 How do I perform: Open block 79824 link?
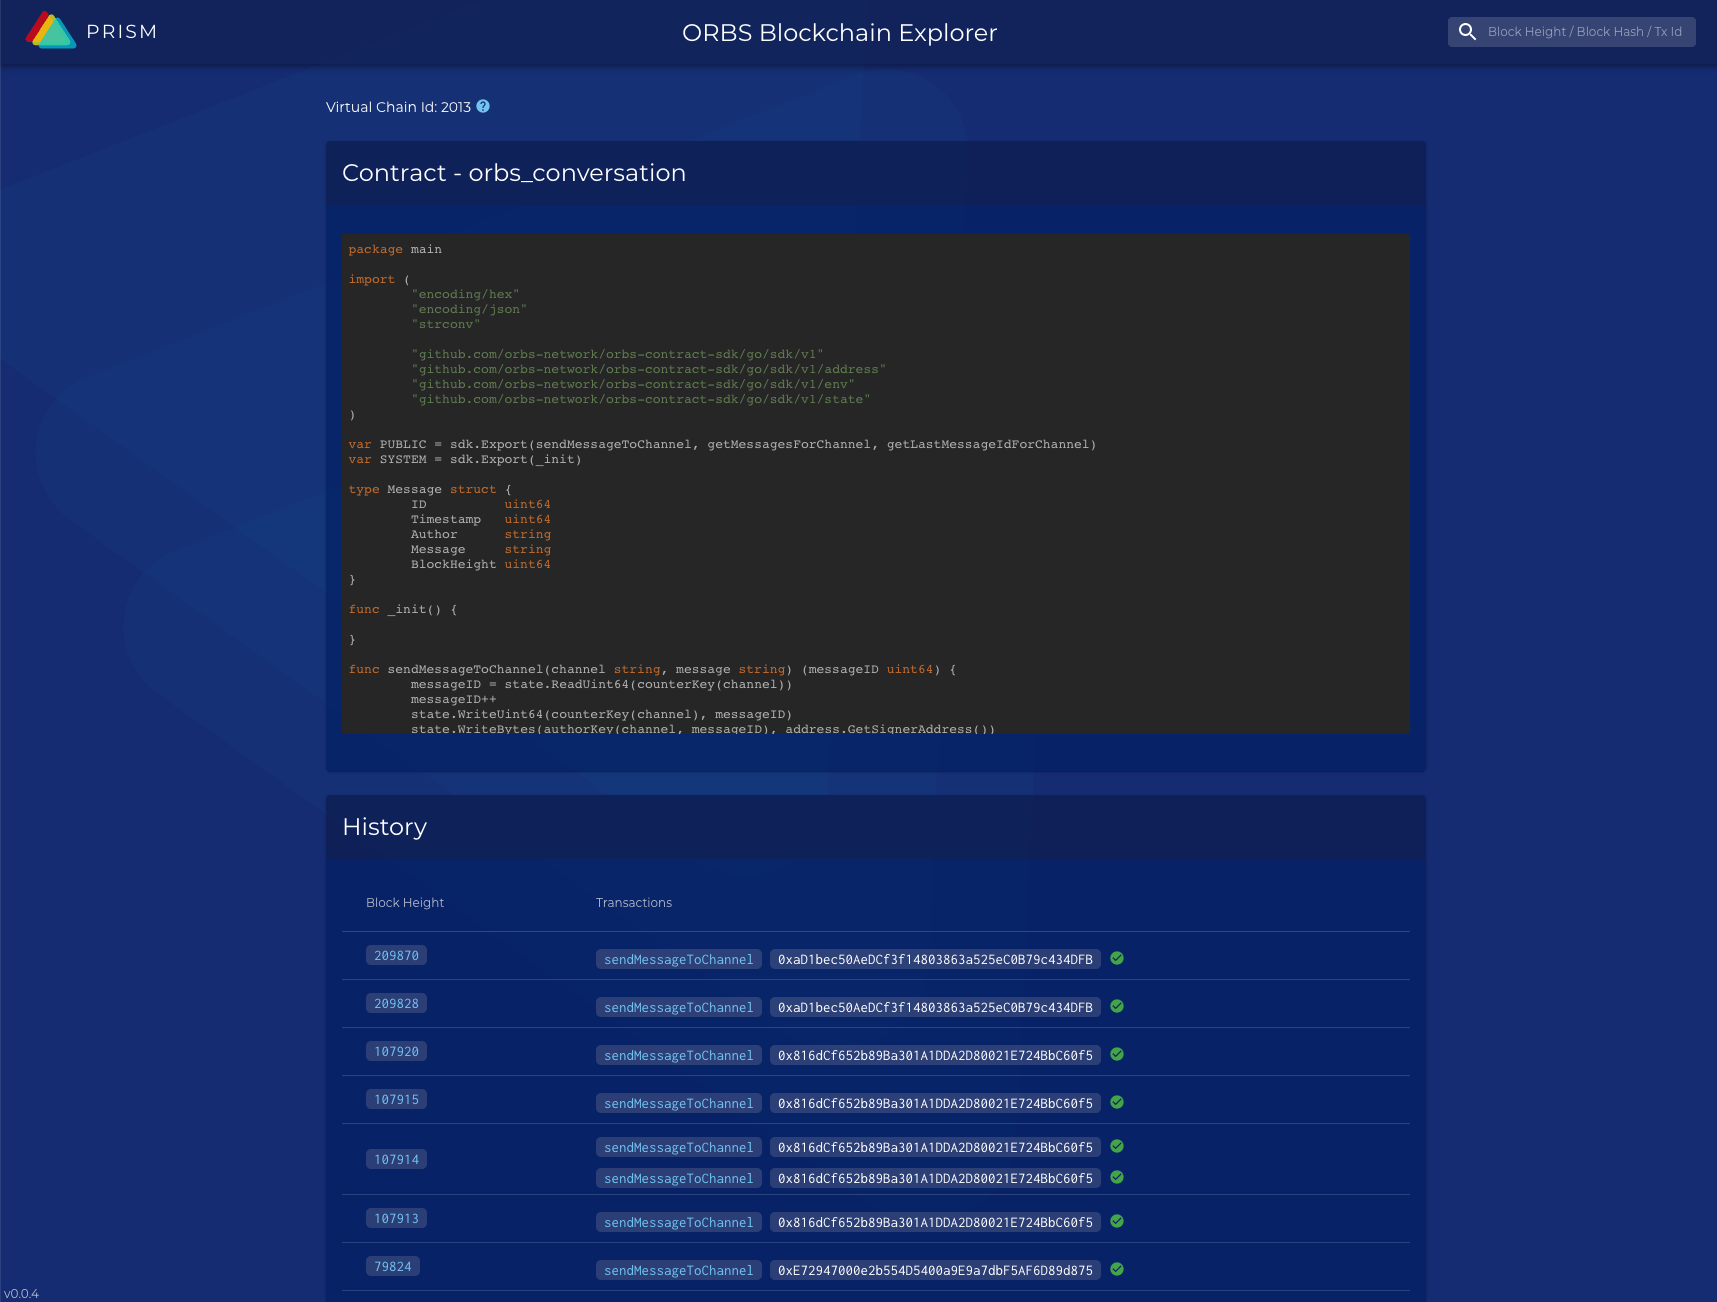coord(393,1267)
